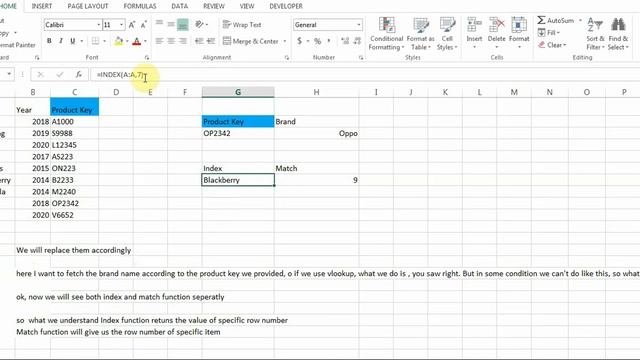Select column G header

tap(238, 92)
